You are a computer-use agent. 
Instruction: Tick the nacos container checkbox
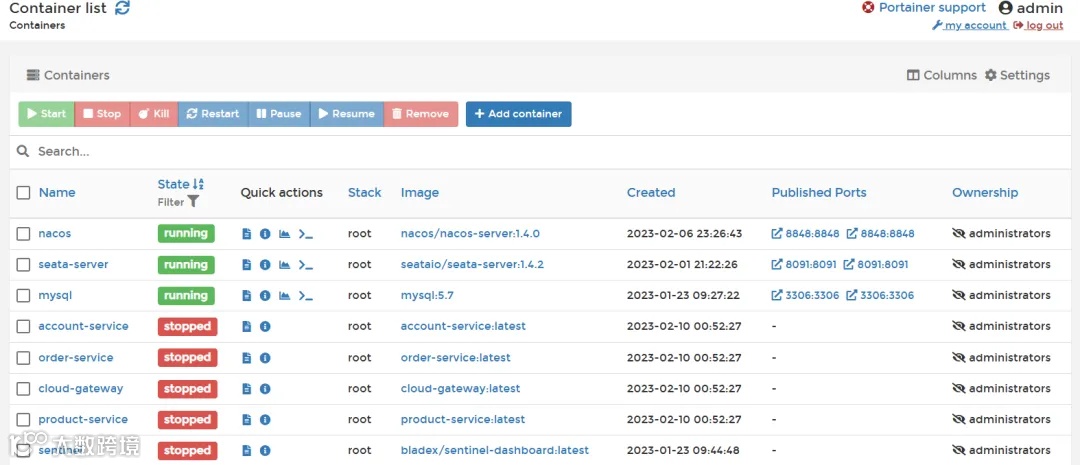point(23,234)
